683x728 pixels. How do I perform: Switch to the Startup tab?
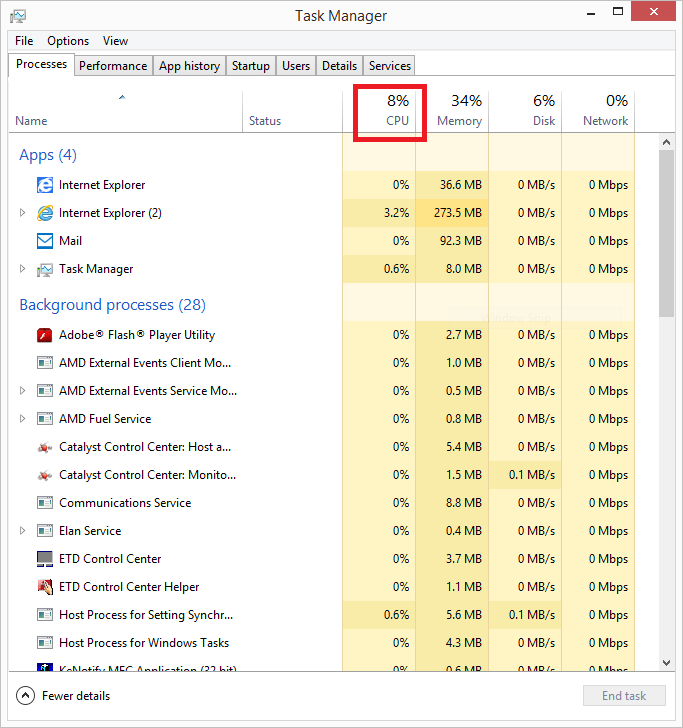tap(251, 66)
